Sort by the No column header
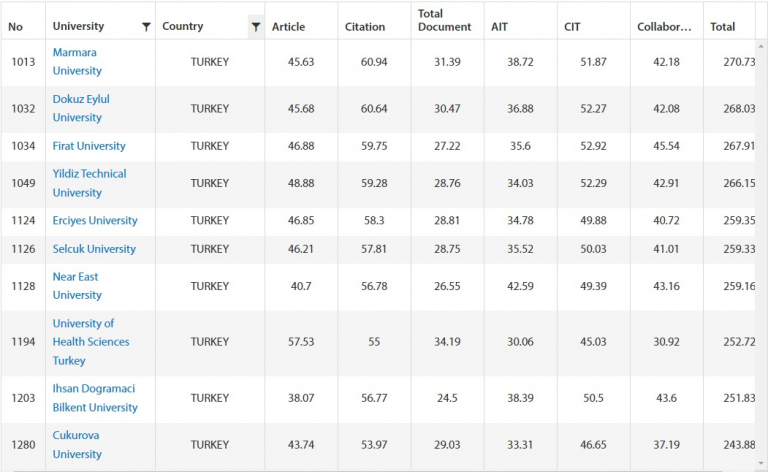Image resolution: width=768 pixels, height=472 pixels. [x=16, y=27]
